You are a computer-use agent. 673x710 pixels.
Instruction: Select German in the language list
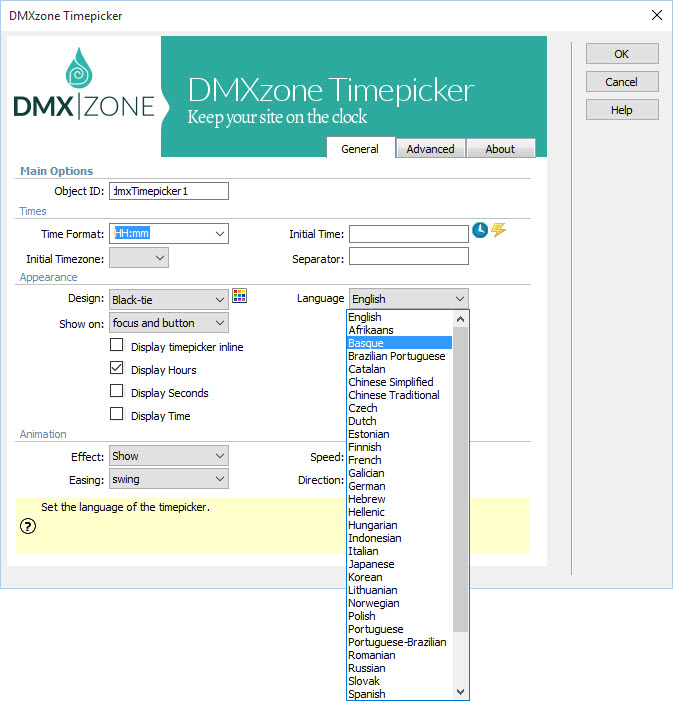400,486
